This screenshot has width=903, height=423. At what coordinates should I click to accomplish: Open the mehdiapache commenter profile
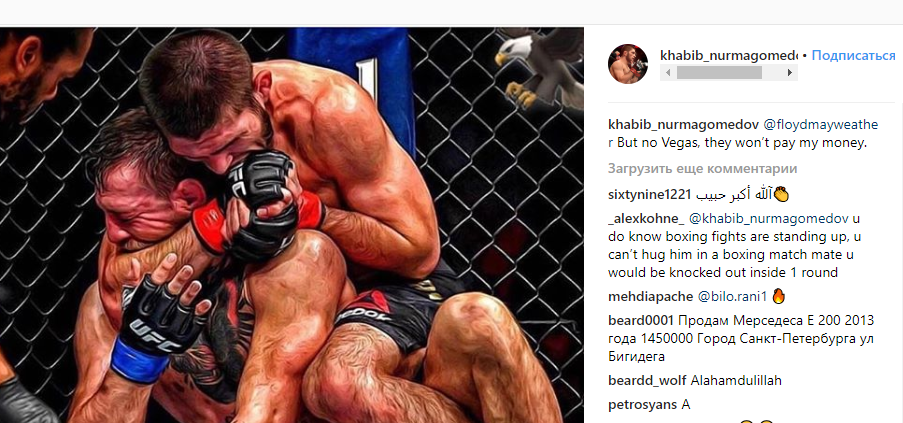click(651, 296)
